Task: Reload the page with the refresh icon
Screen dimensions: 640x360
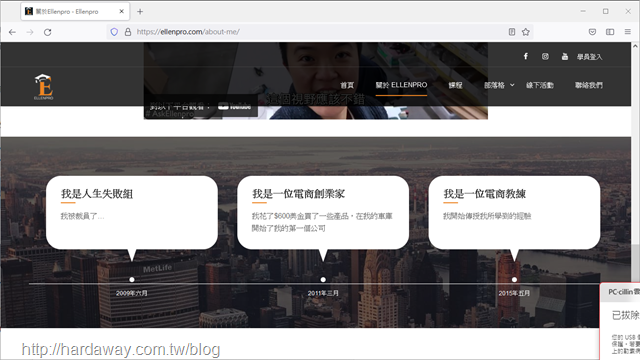Action: click(47, 32)
